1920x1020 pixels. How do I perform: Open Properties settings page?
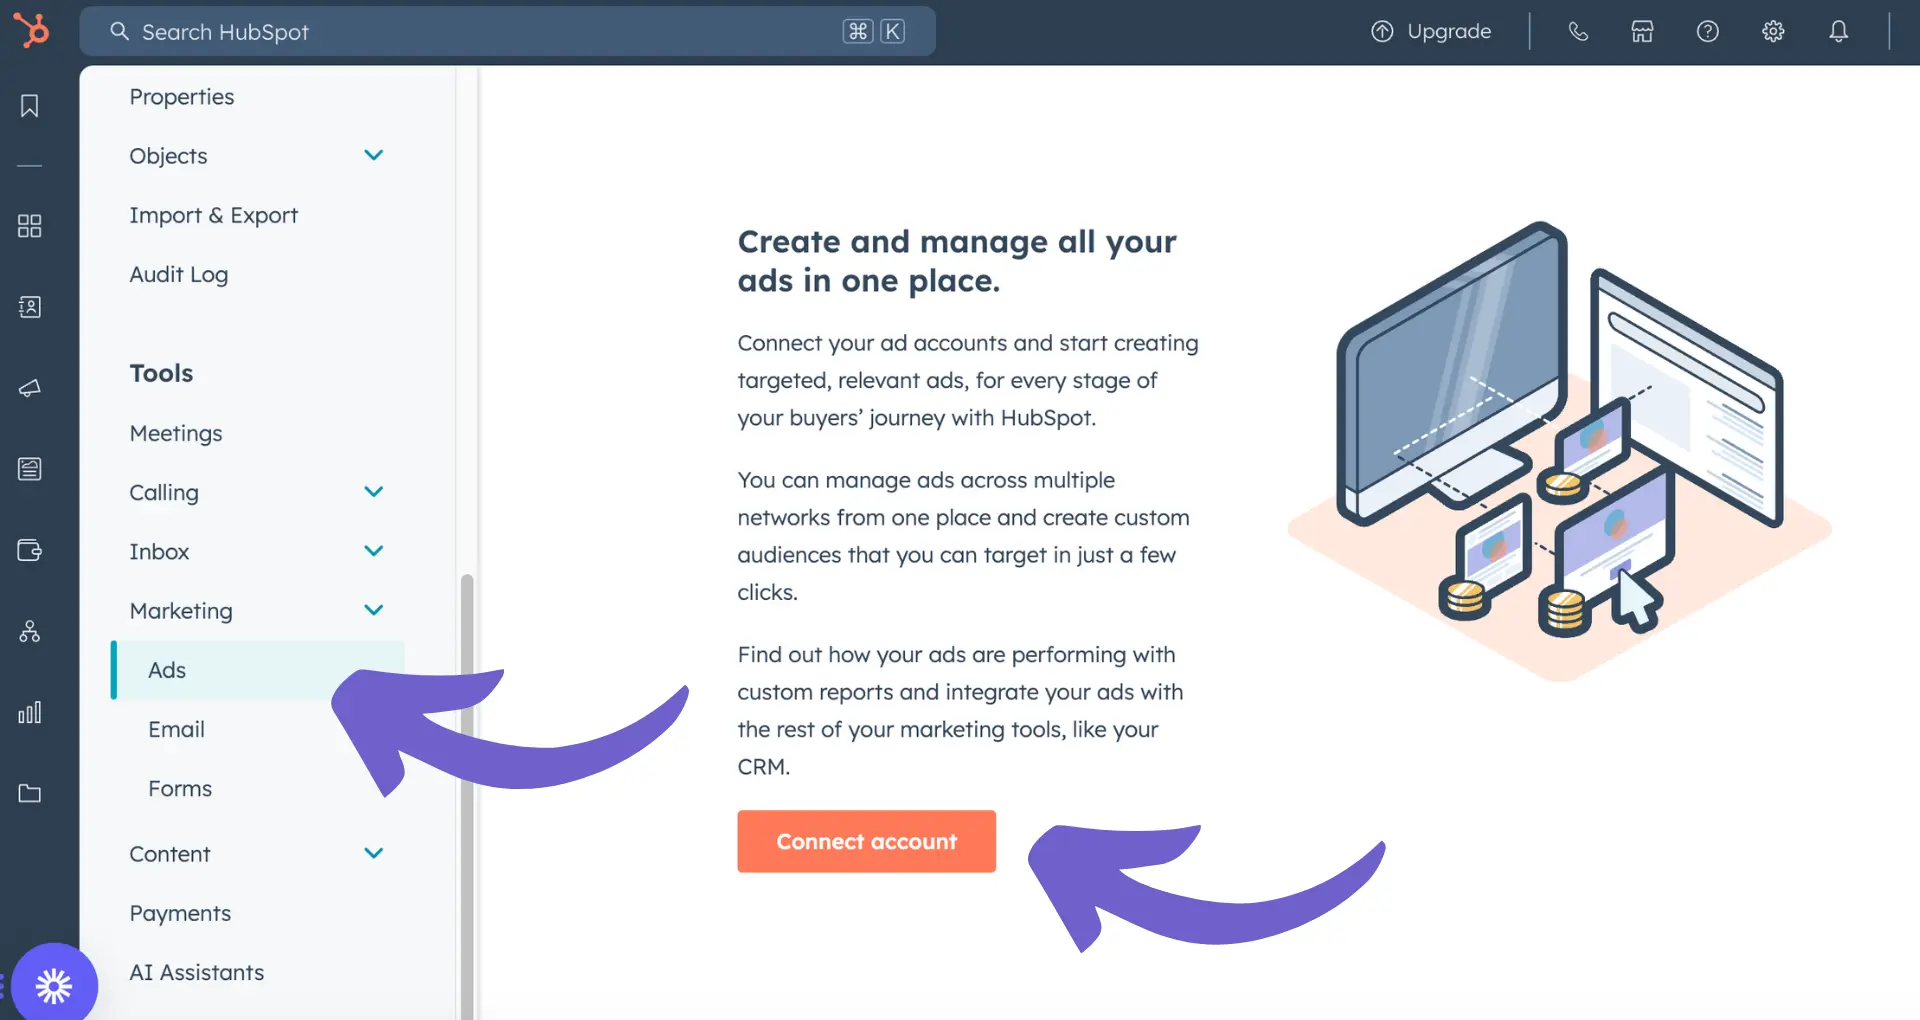[182, 97]
